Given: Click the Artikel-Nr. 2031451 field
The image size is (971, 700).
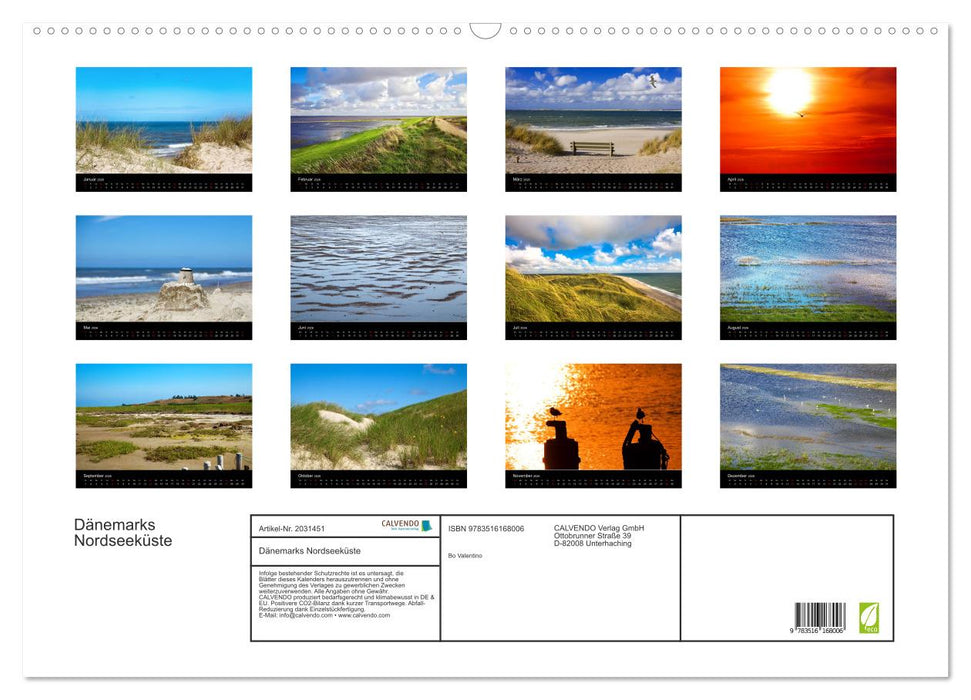Looking at the screenshot, I should tap(293, 528).
